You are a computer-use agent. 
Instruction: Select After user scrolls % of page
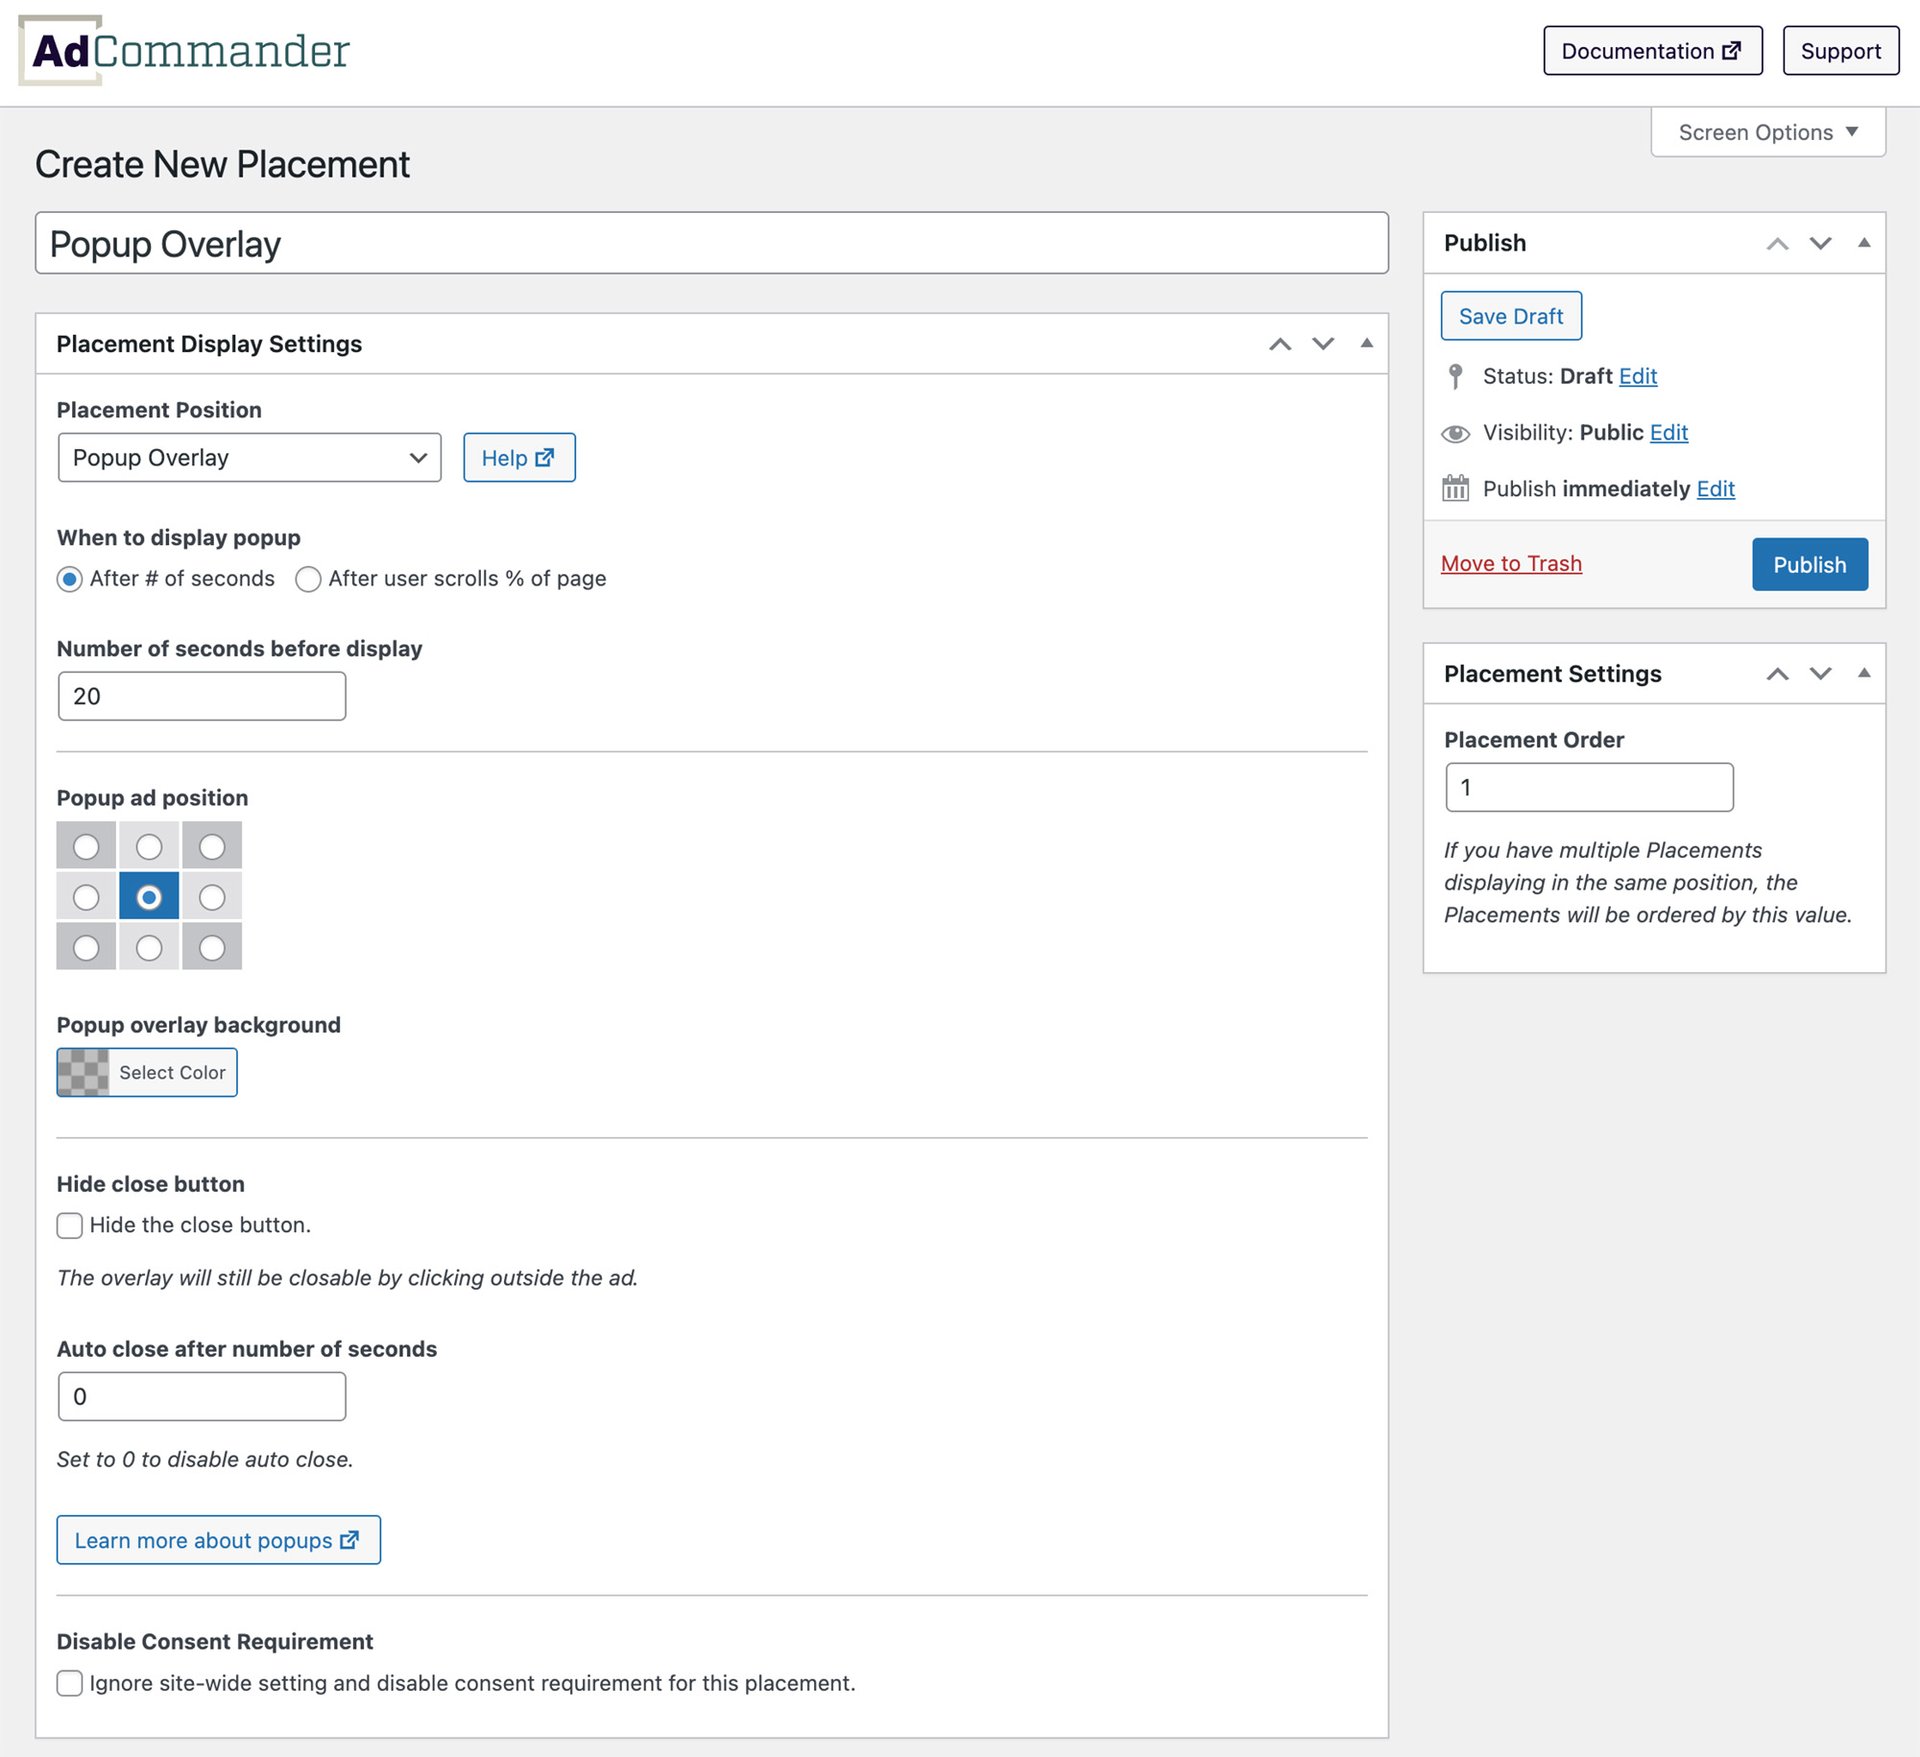[x=308, y=579]
